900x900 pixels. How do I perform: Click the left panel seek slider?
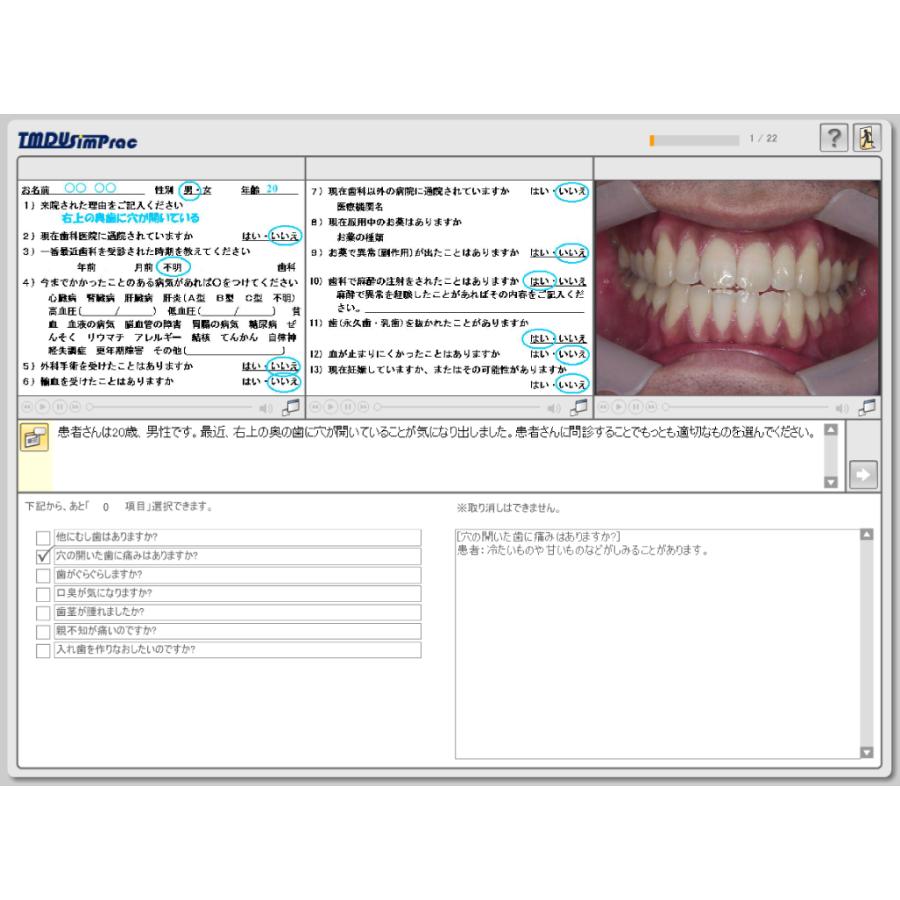tap(169, 407)
